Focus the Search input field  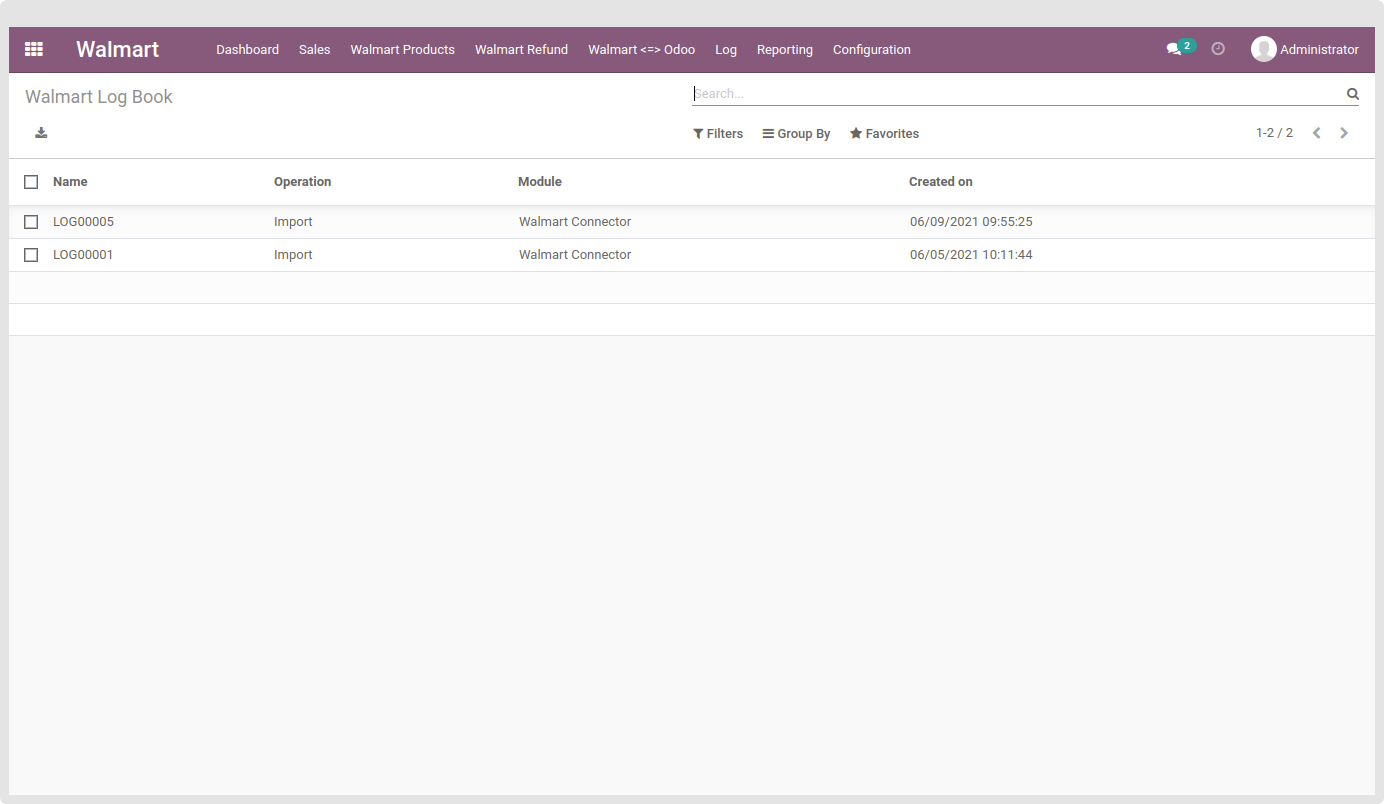[x=1018, y=94]
